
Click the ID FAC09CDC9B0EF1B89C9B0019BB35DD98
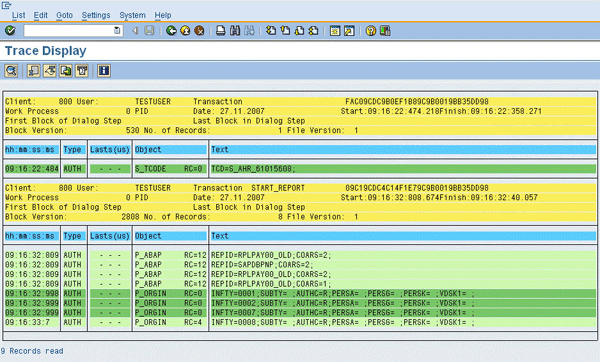[417, 101]
